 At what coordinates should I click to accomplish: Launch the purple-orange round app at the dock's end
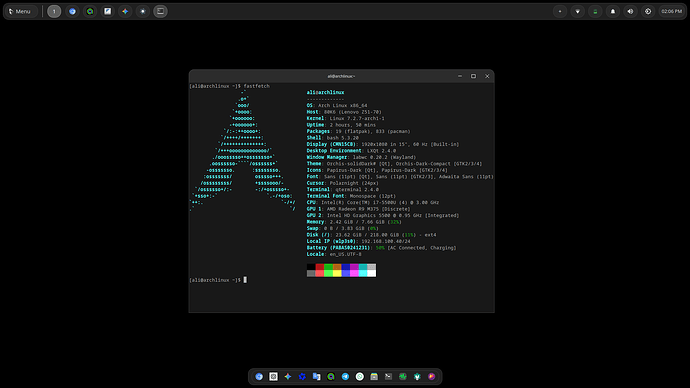click(x=432, y=377)
